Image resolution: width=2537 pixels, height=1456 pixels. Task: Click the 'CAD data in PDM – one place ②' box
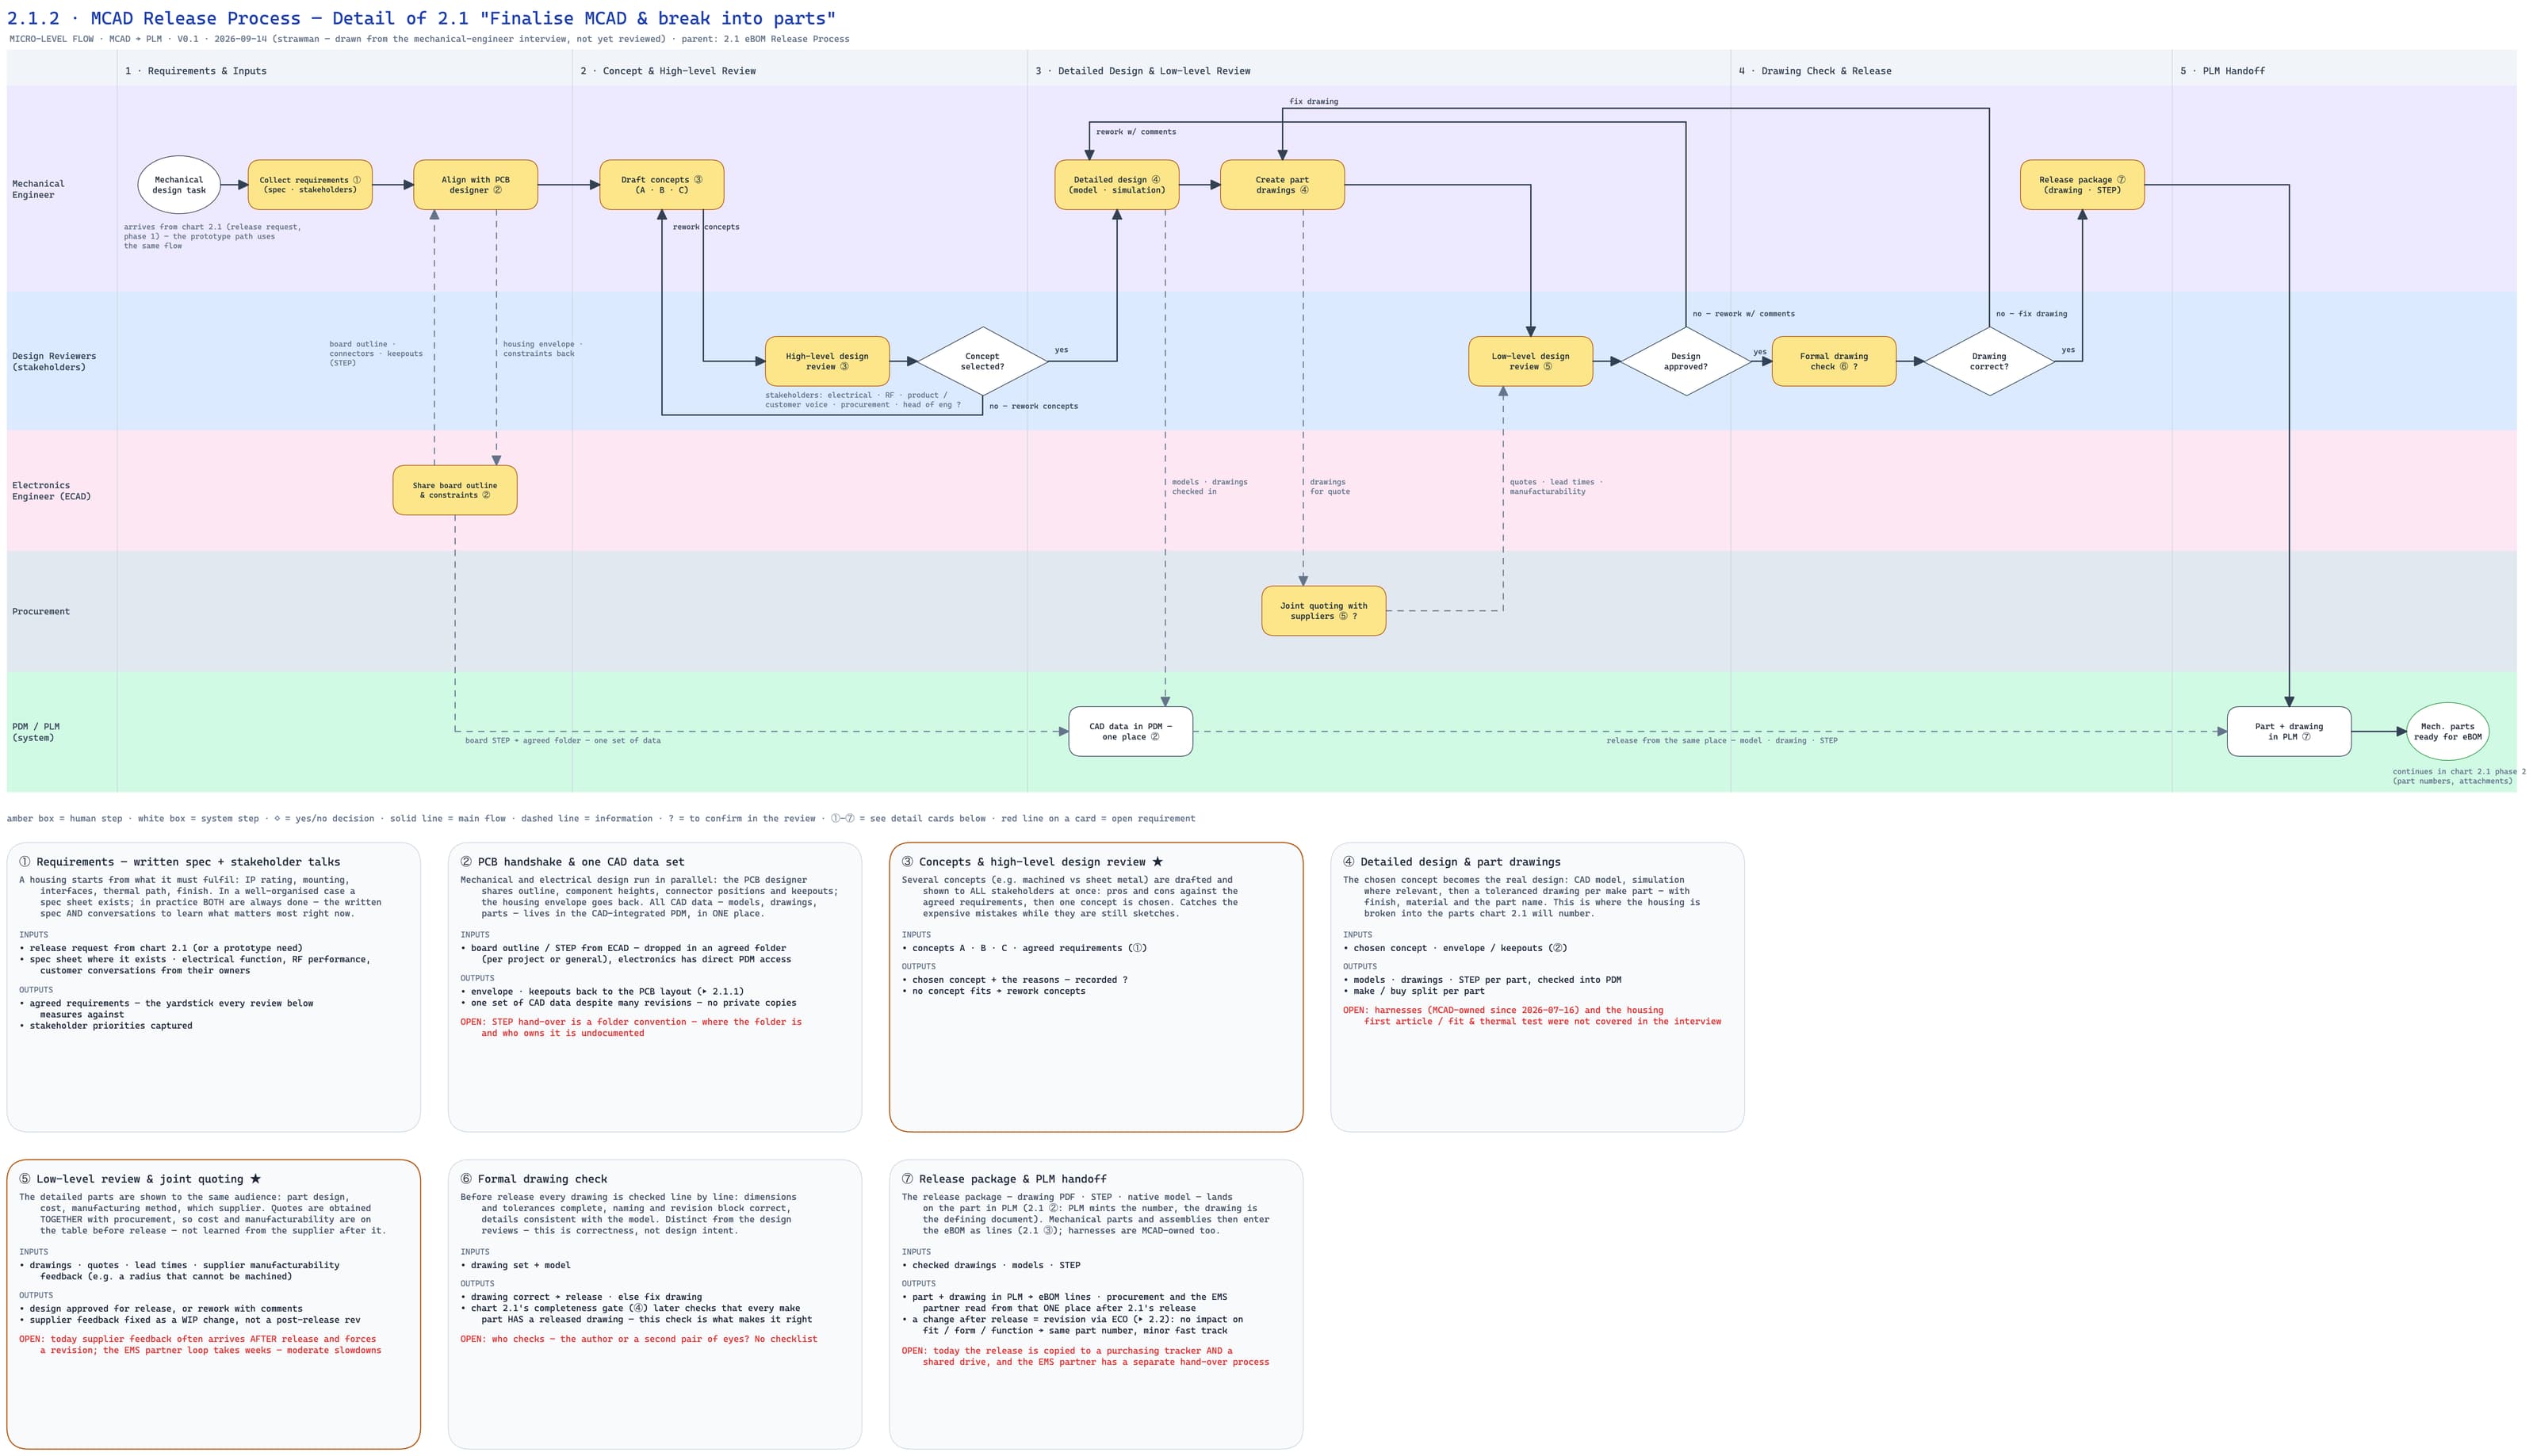point(1131,732)
